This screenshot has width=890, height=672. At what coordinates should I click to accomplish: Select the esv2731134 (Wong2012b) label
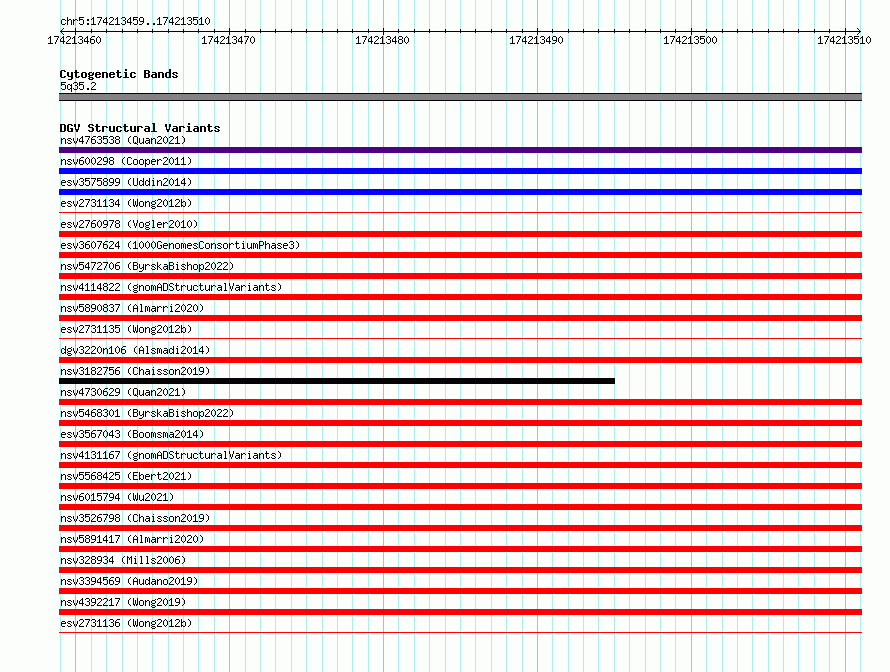click(x=126, y=203)
